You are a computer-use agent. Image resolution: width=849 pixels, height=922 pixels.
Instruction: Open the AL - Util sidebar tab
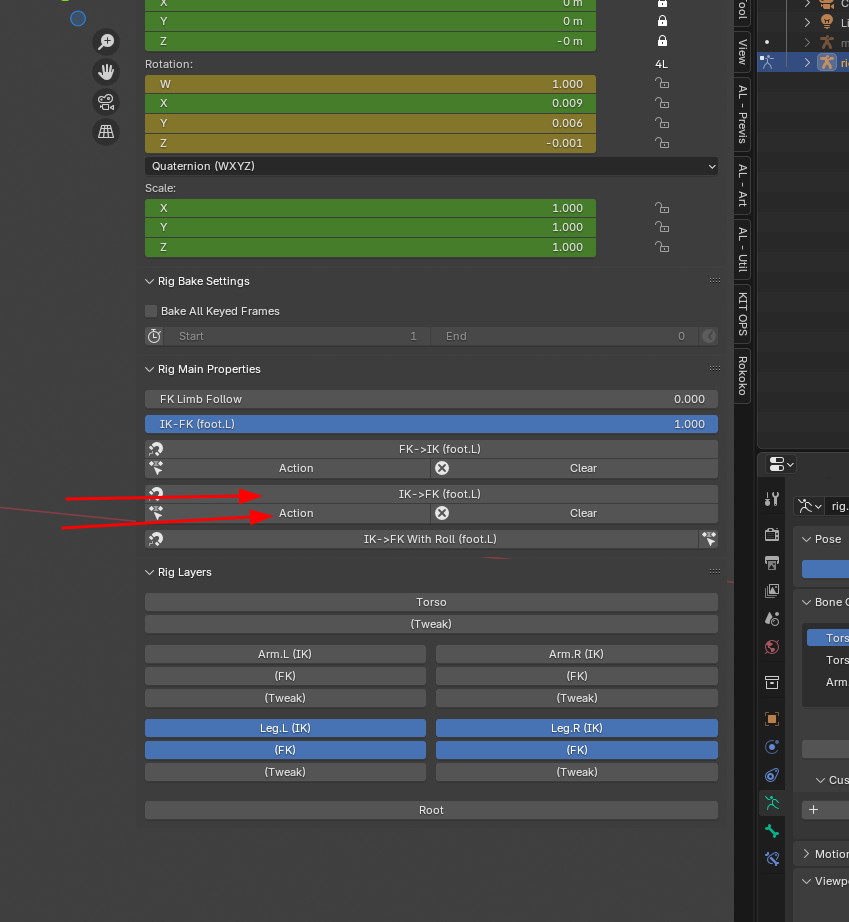743,249
